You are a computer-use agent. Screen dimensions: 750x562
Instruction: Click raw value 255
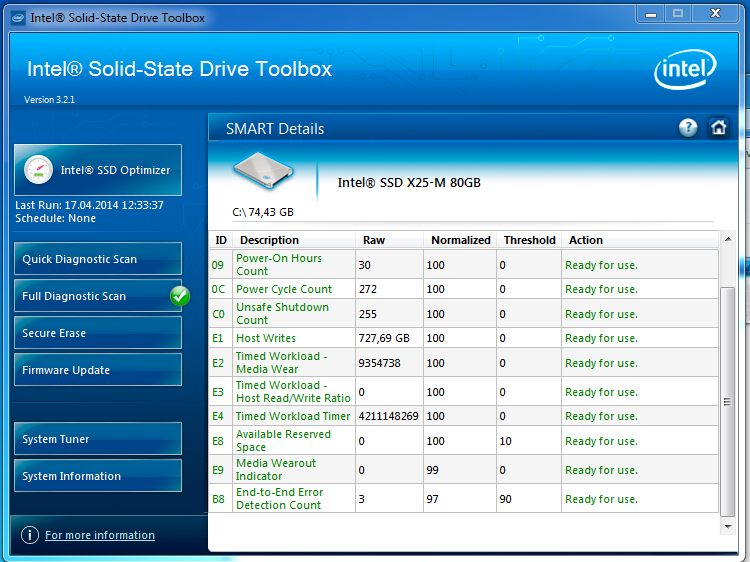[x=368, y=314]
